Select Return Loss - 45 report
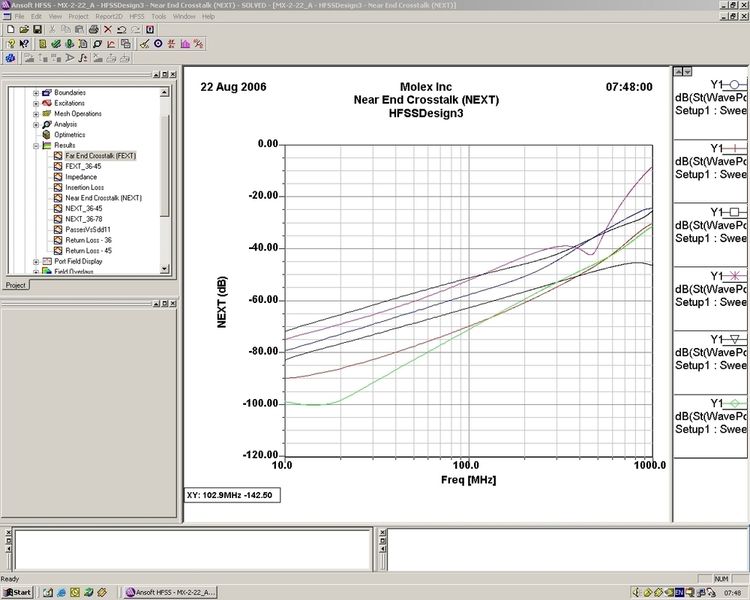Viewport: 750px width, 600px height. (x=88, y=251)
